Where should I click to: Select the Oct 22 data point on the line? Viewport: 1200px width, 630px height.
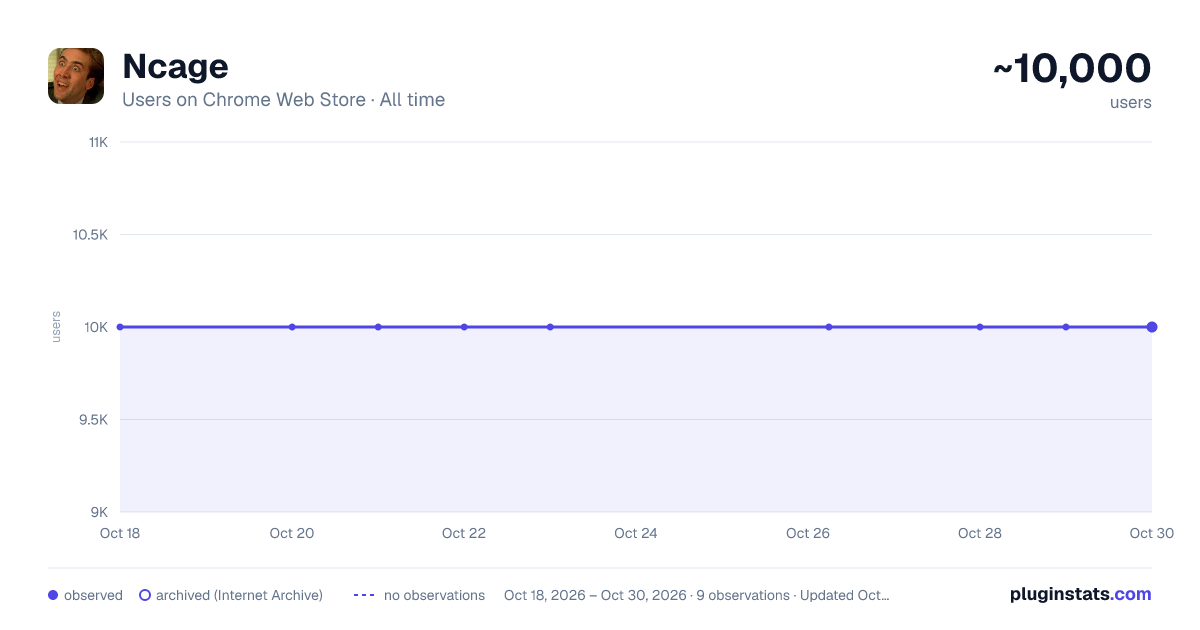tap(464, 327)
